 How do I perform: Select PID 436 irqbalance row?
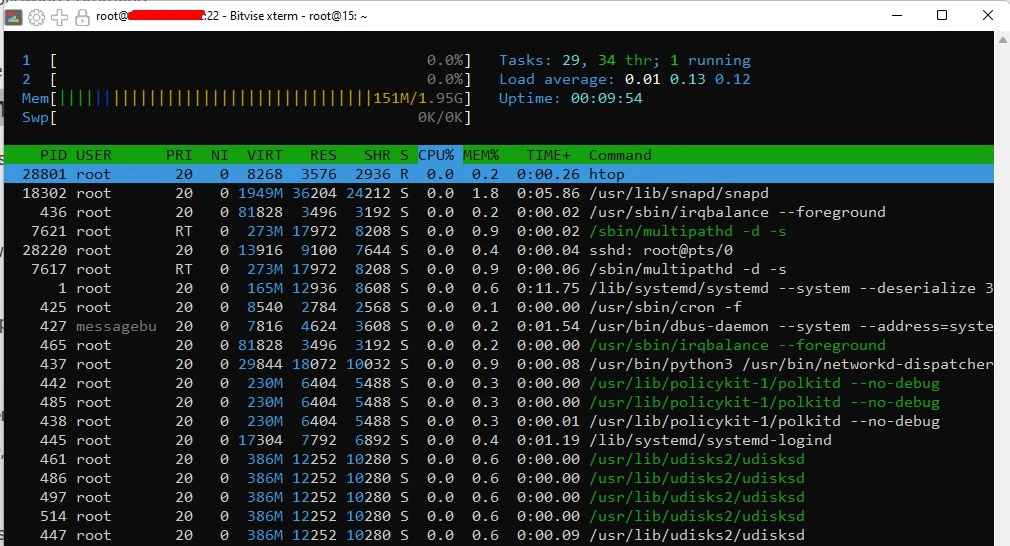[x=499, y=212]
